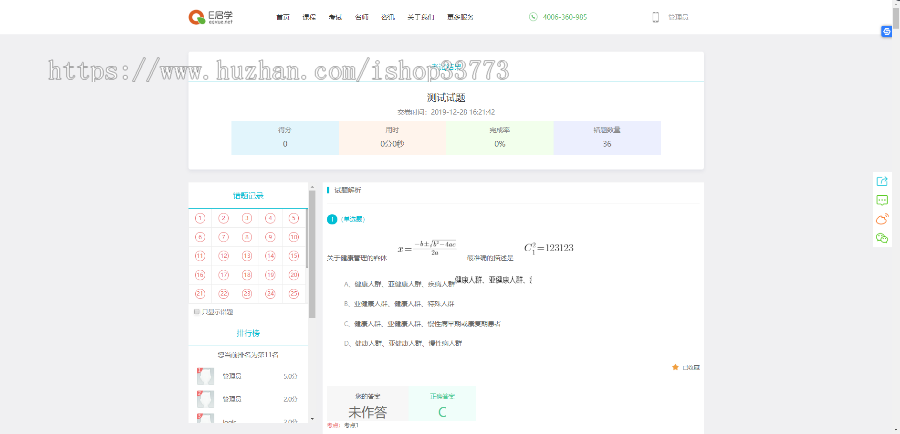
Task: Click the sidebar scrollbar down arrow
Action: click(312, 419)
